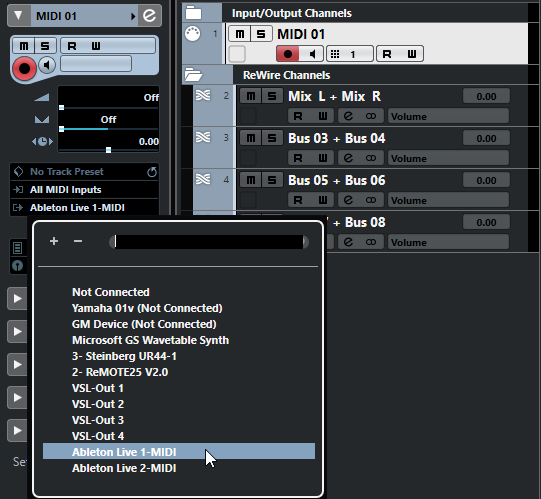Click the All MIDI Inputs routing field
The width and height of the screenshot is (541, 499).
[85, 189]
